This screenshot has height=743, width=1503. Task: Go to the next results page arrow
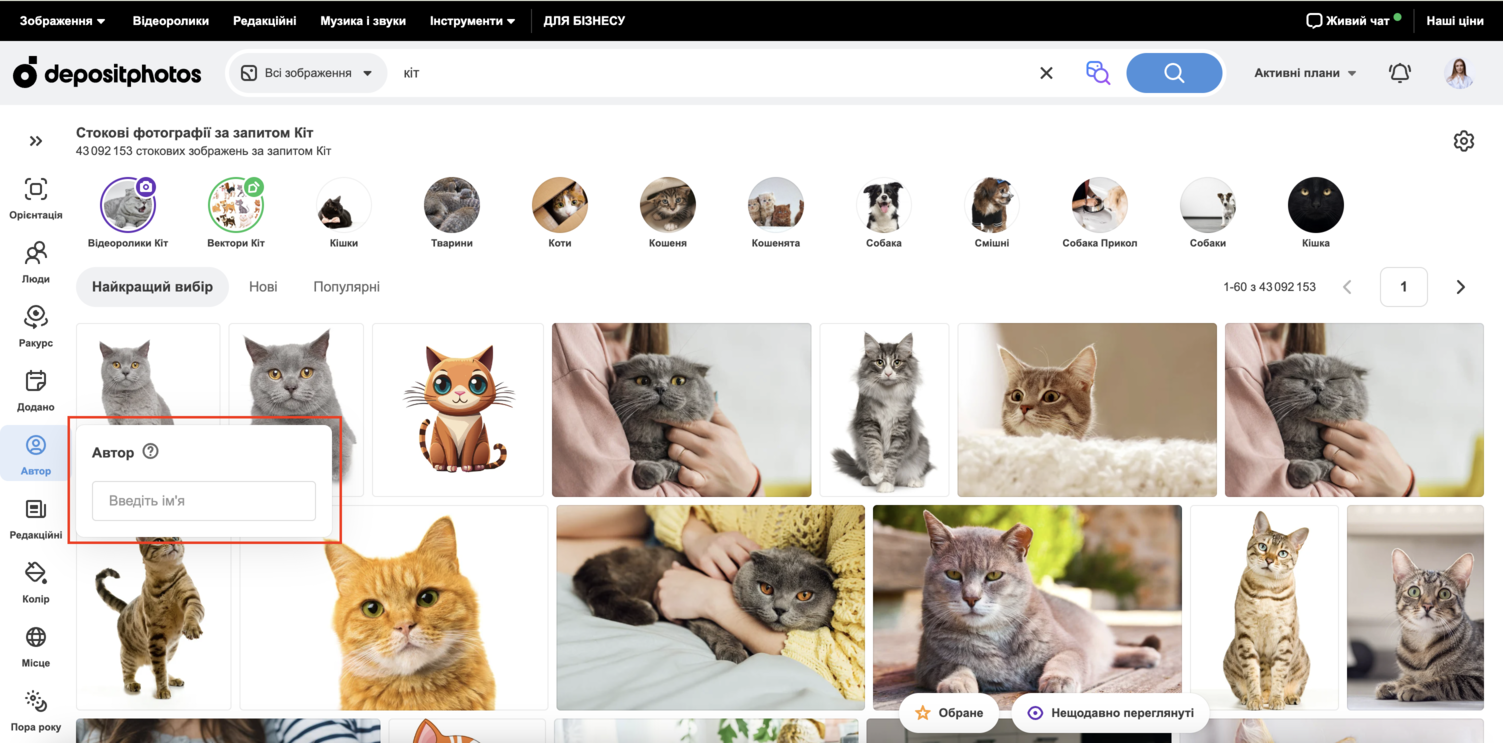[1460, 287]
